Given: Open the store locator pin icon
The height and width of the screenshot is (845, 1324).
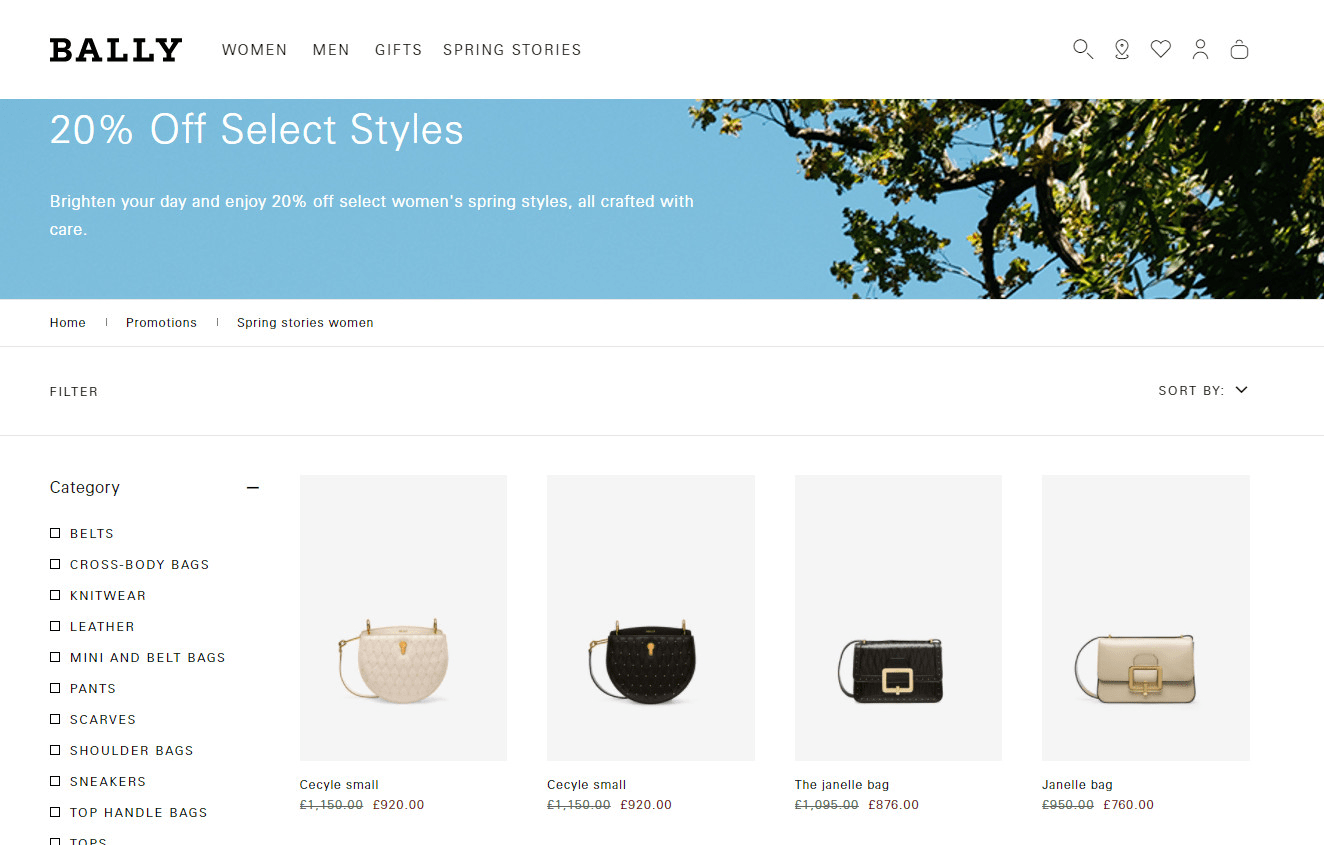Looking at the screenshot, I should point(1122,49).
